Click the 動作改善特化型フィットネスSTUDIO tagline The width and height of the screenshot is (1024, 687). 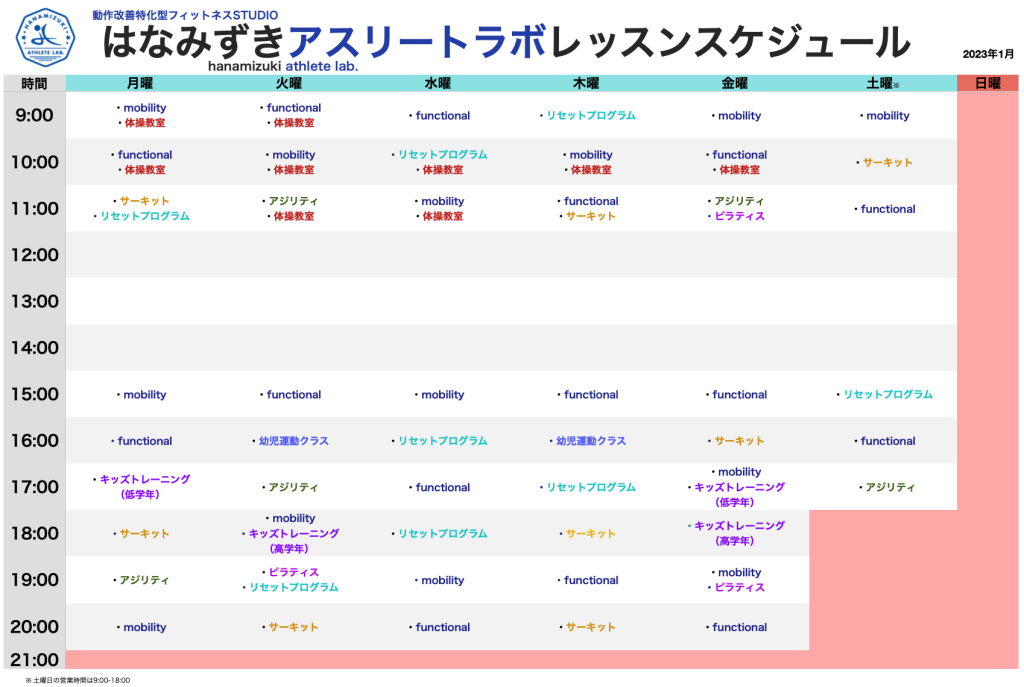(x=185, y=15)
